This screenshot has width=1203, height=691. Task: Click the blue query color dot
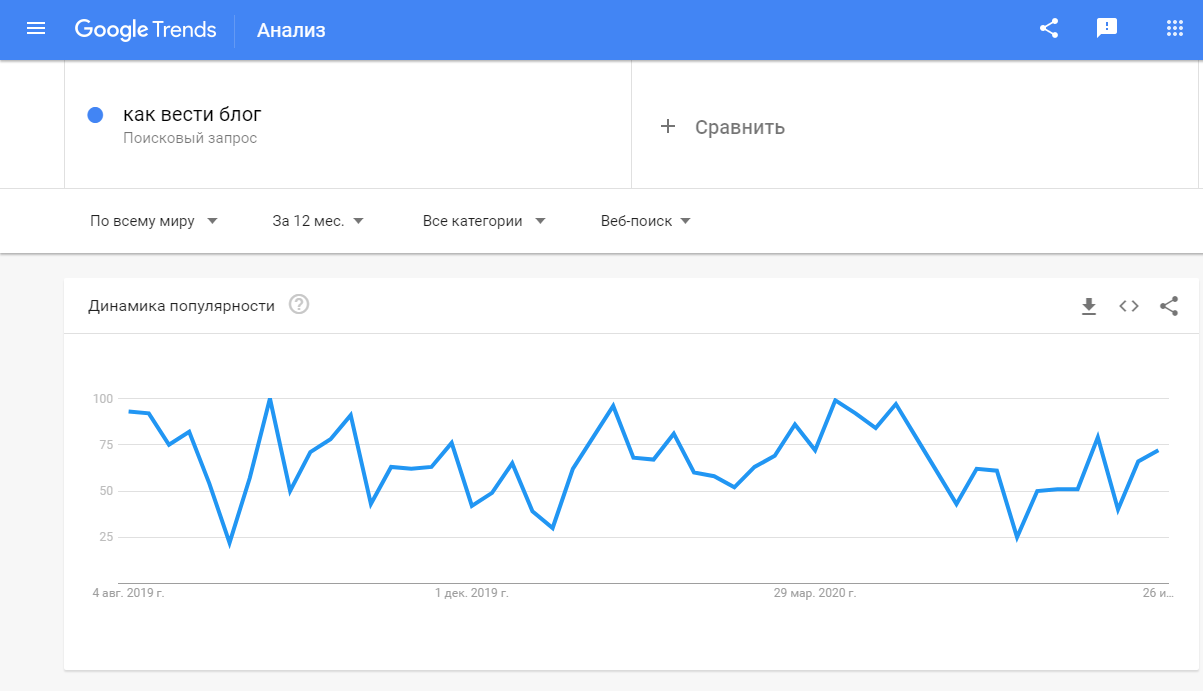click(96, 115)
